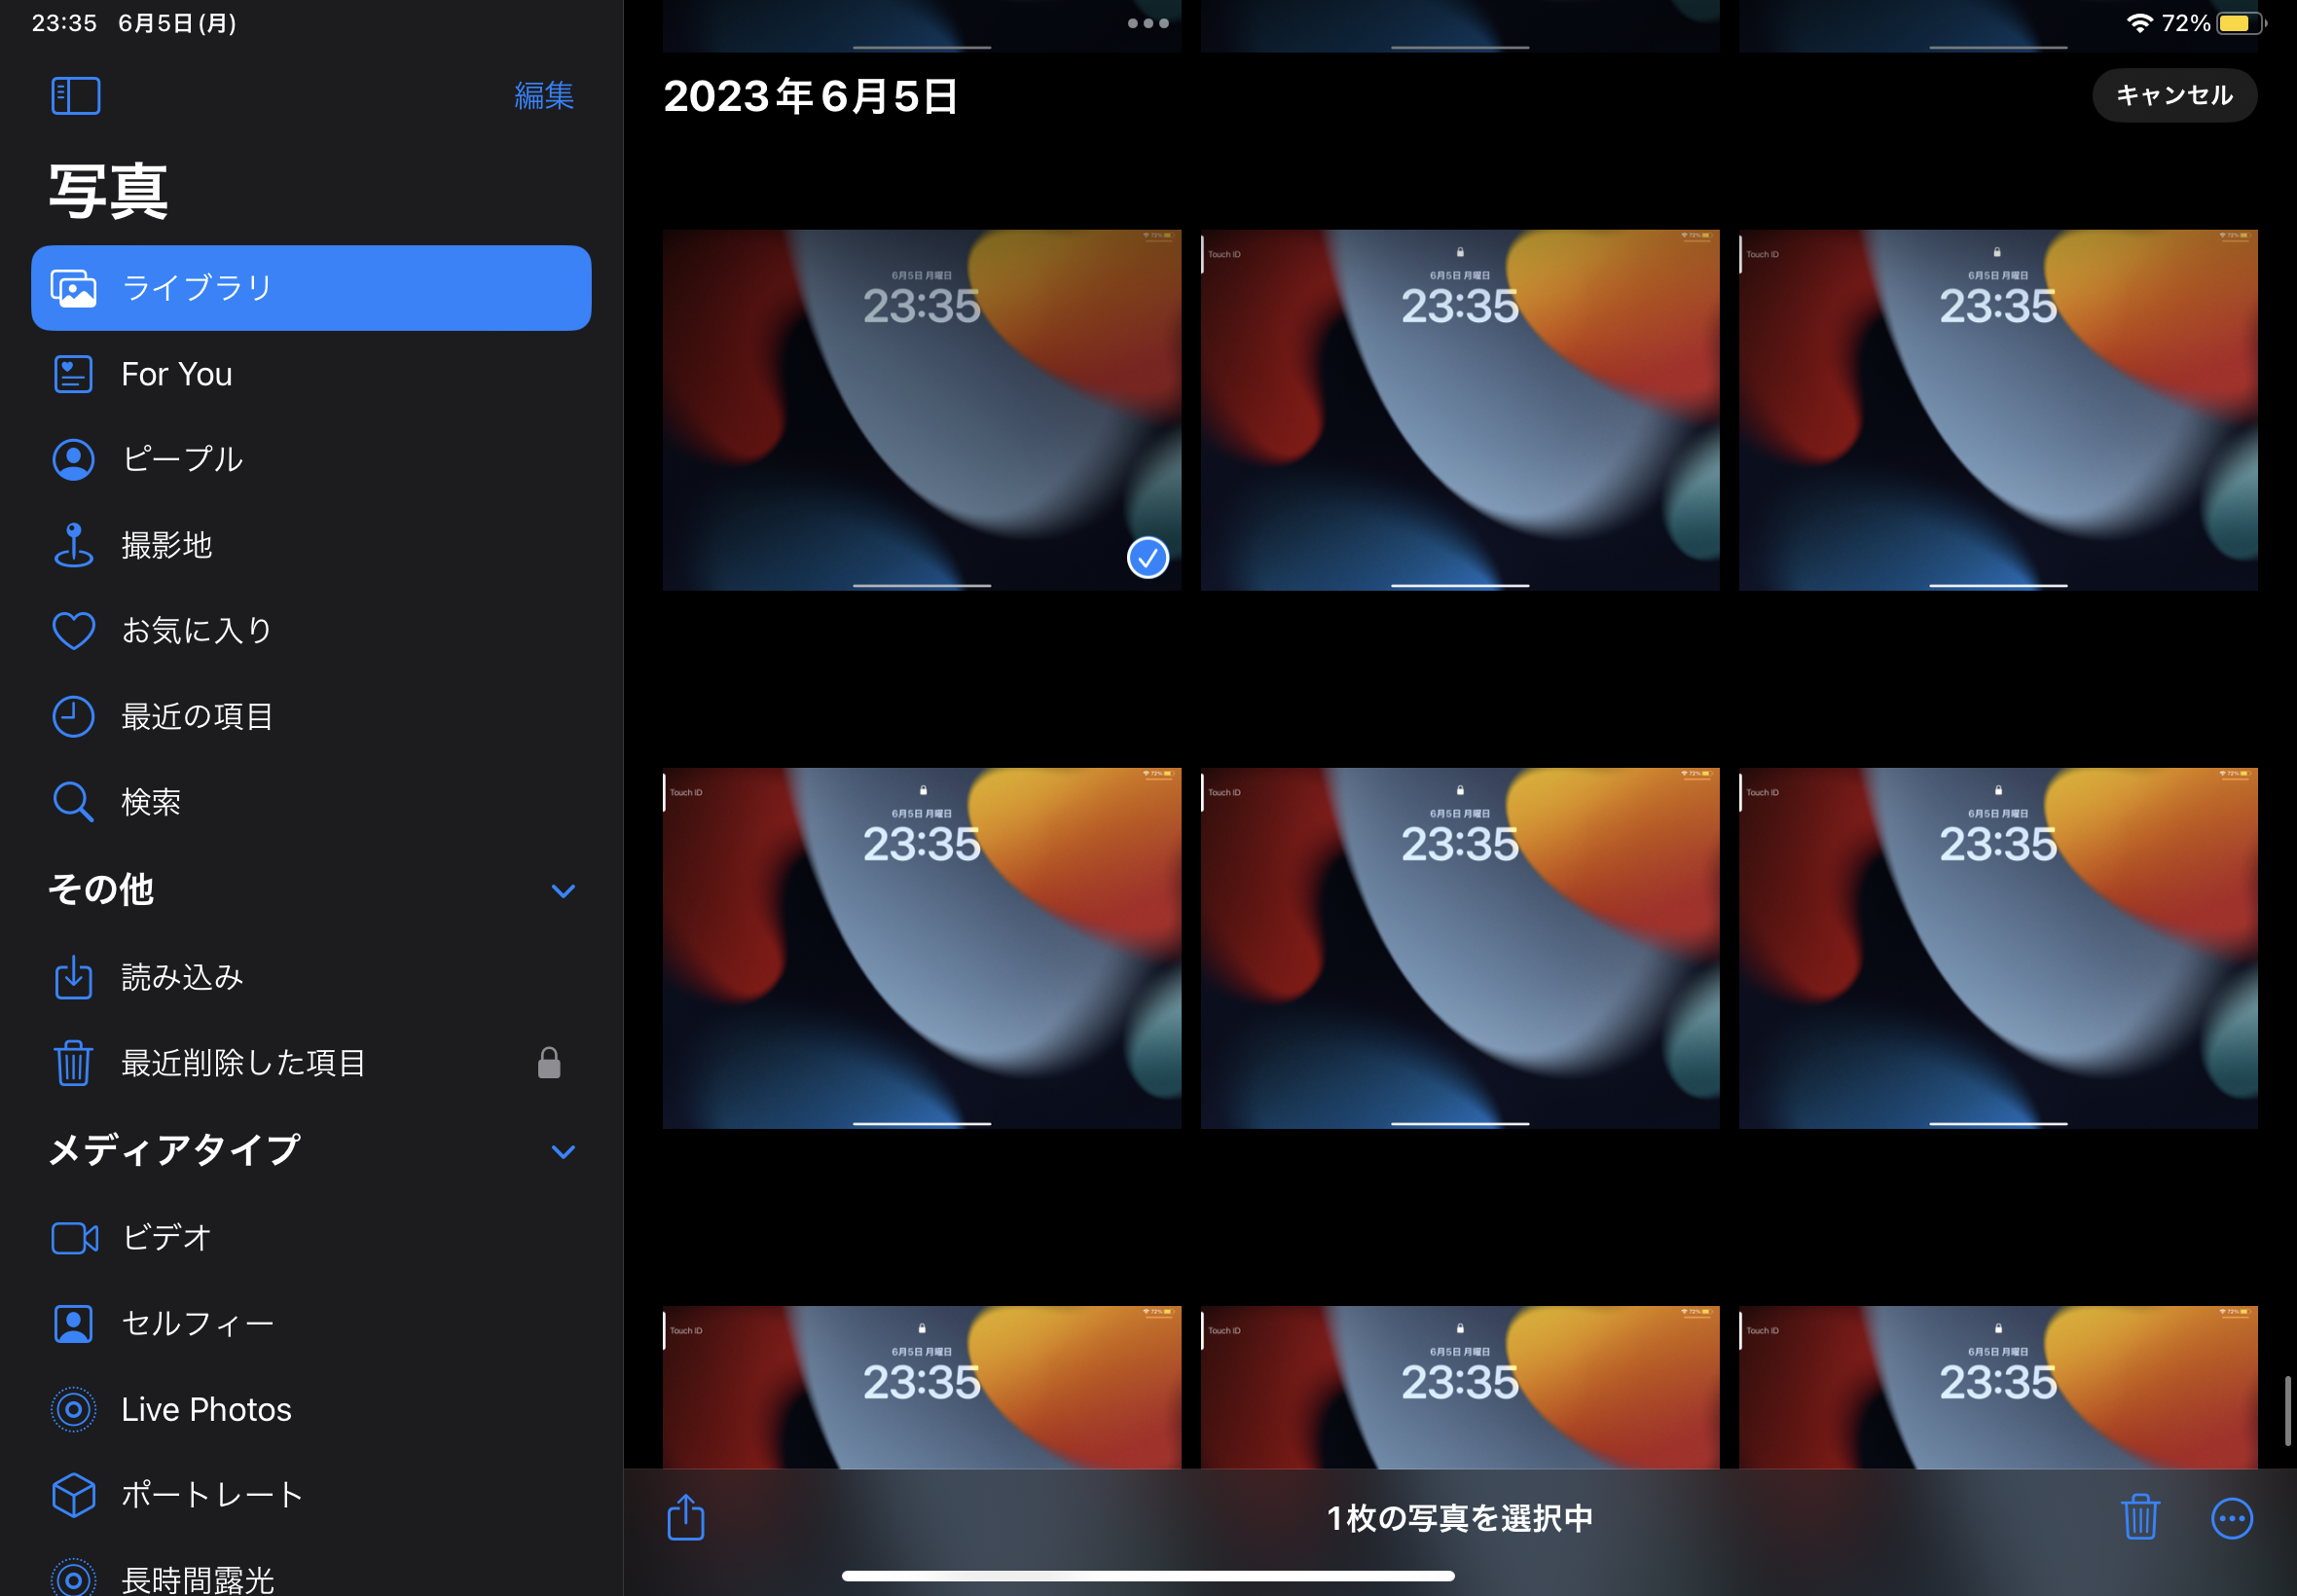Open 撮影地 places map pin
This screenshot has width=2297, height=1596.
pyautogui.click(x=166, y=545)
